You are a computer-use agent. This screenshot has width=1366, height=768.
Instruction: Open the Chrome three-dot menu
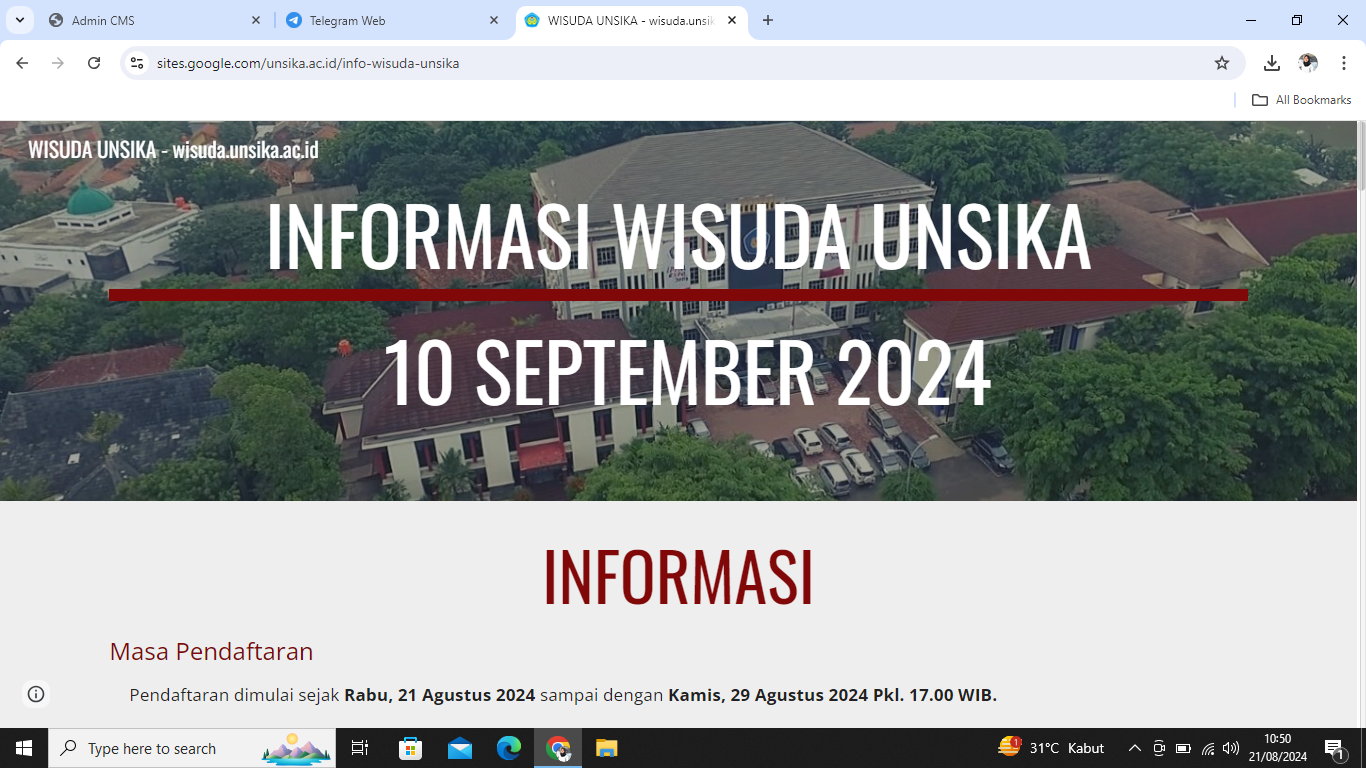[x=1344, y=63]
